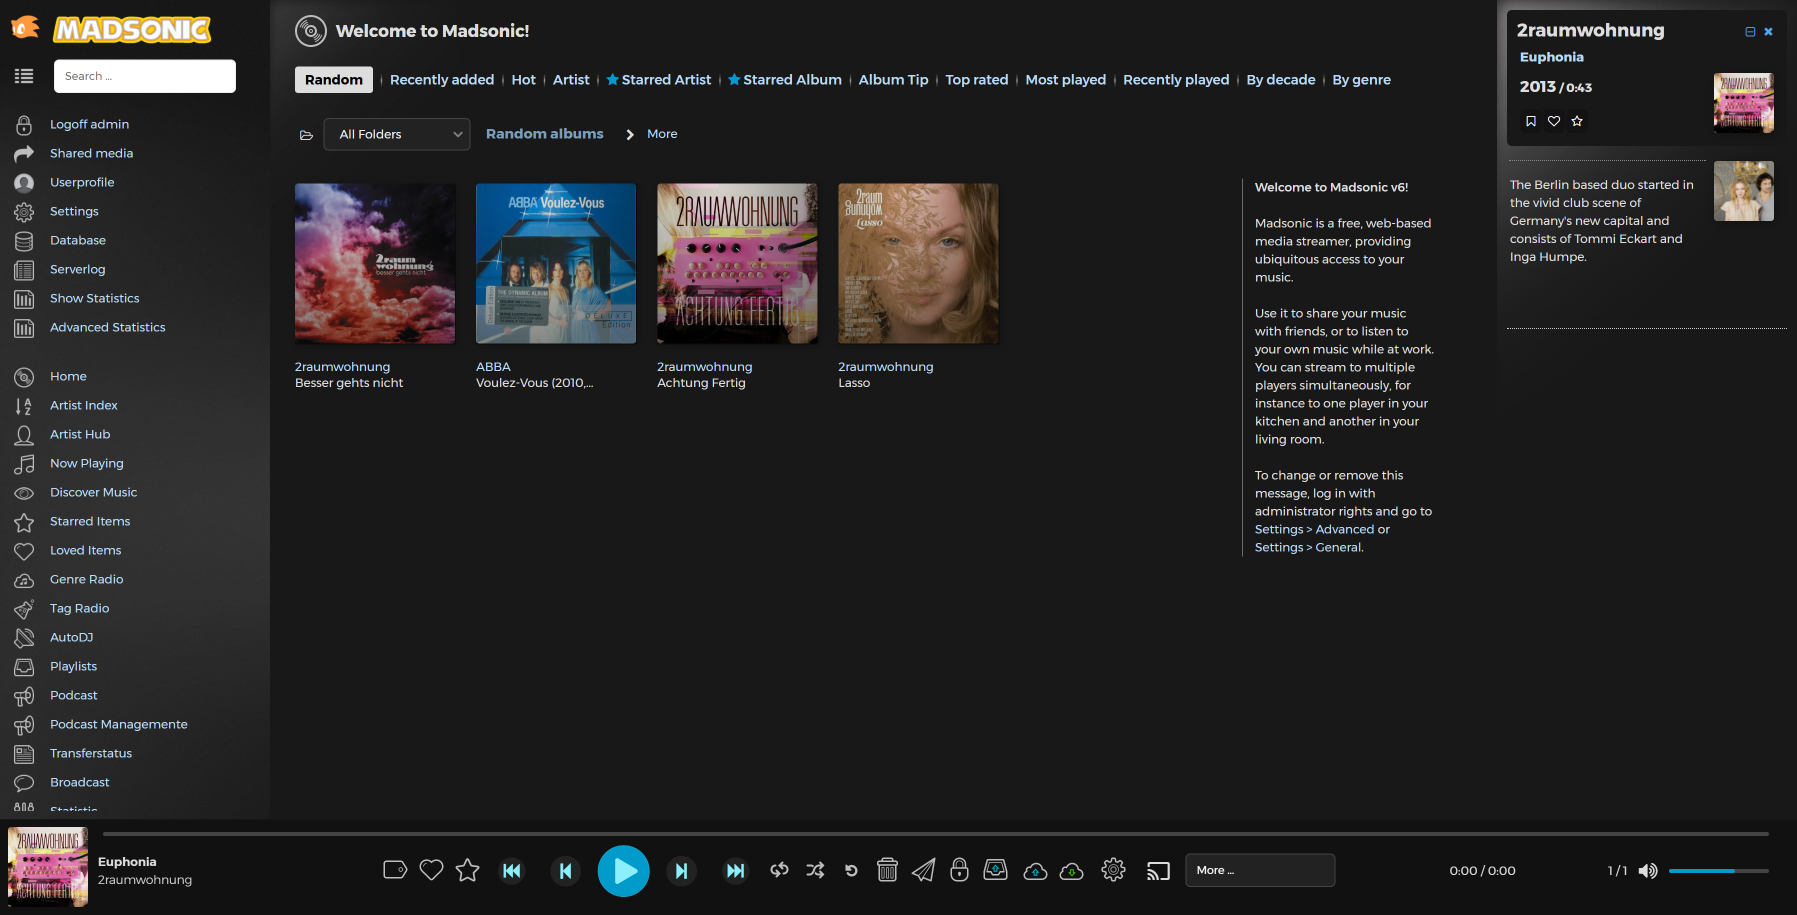Switch to the Recently added tab
The image size is (1797, 915).
point(441,80)
